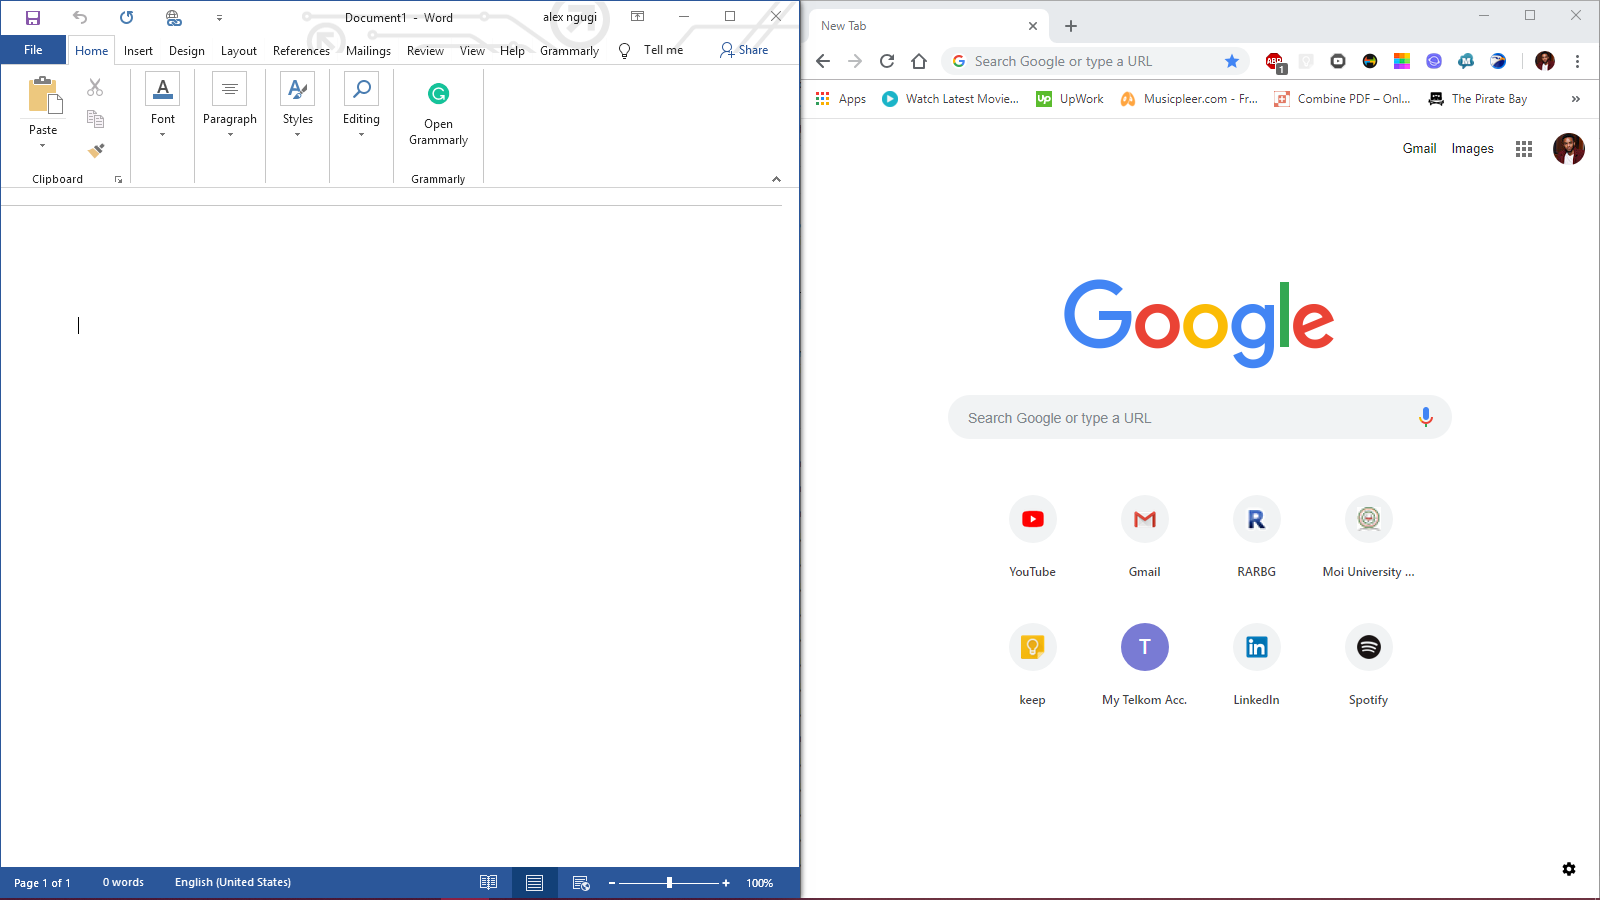Image resolution: width=1600 pixels, height=900 pixels.
Task: Open Customize gear on New Tab page
Action: (1569, 869)
